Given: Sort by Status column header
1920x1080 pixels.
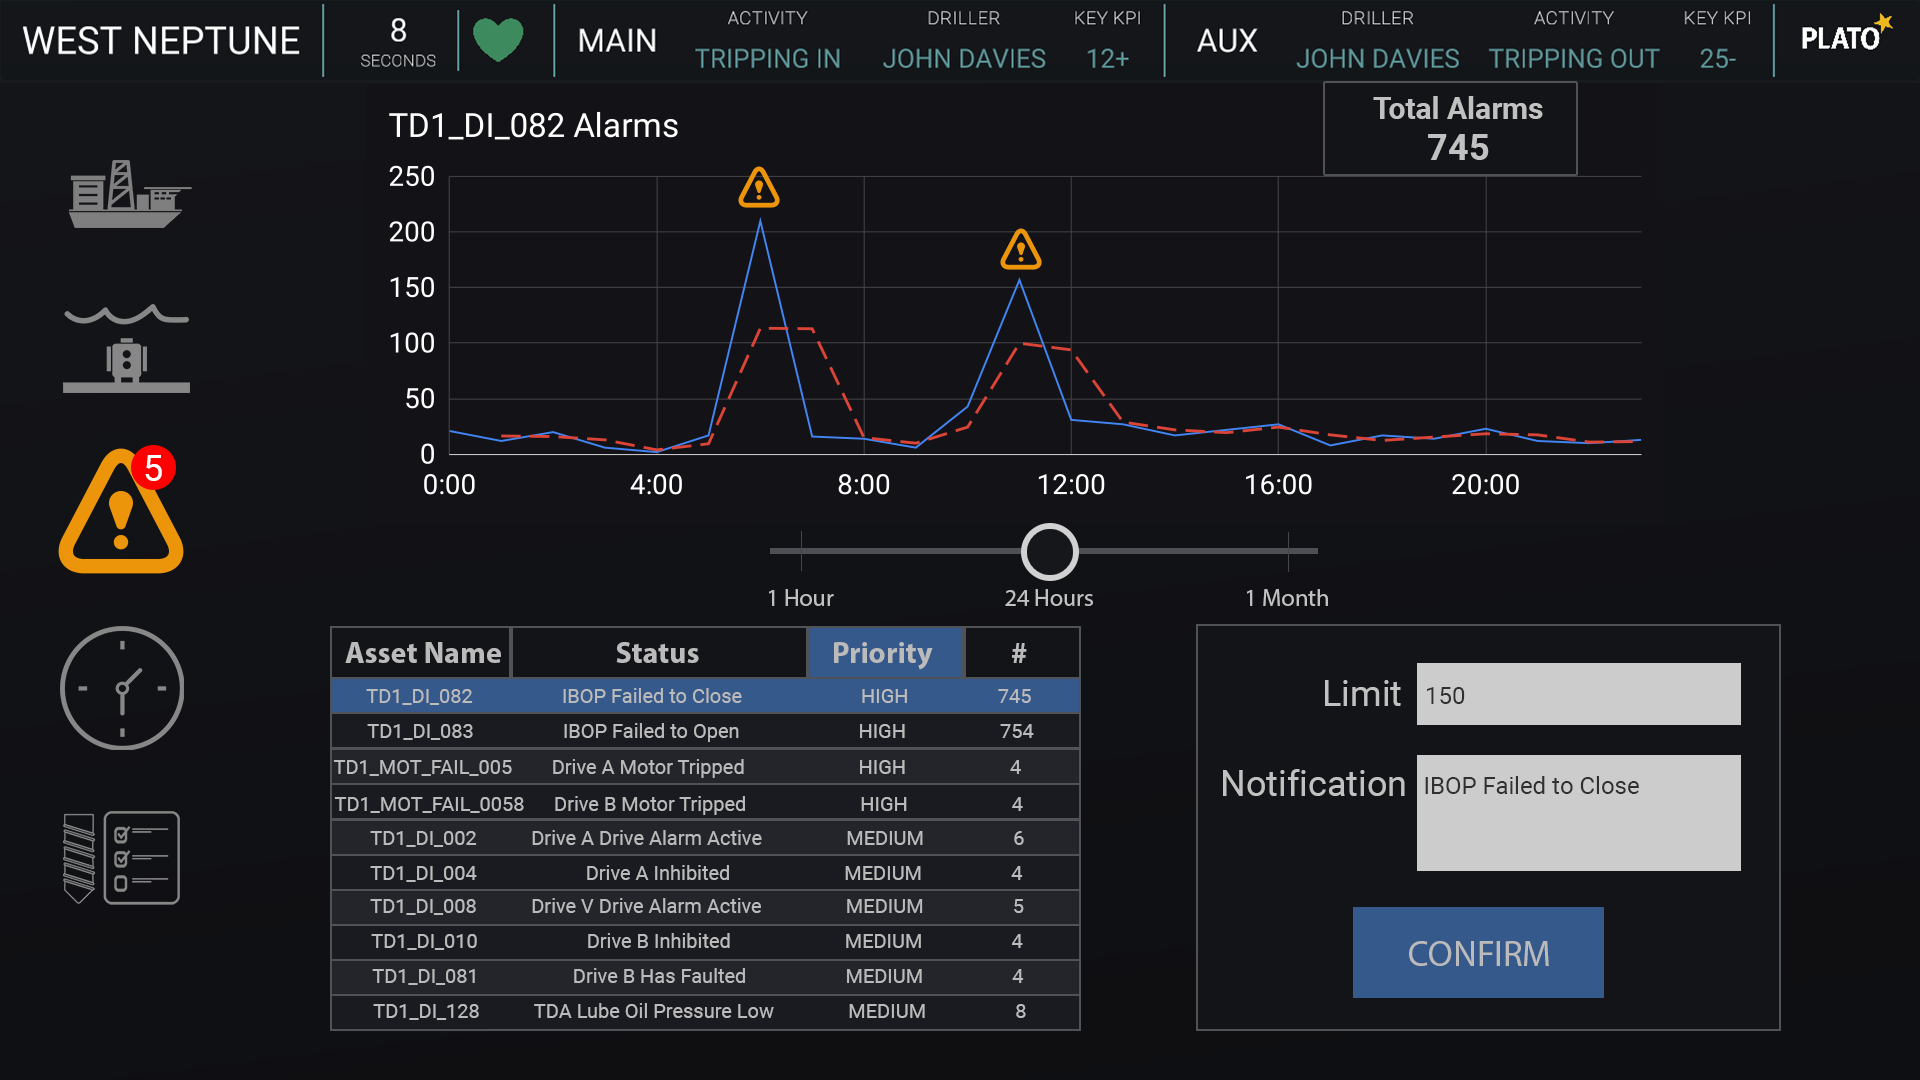Looking at the screenshot, I should click(x=658, y=653).
